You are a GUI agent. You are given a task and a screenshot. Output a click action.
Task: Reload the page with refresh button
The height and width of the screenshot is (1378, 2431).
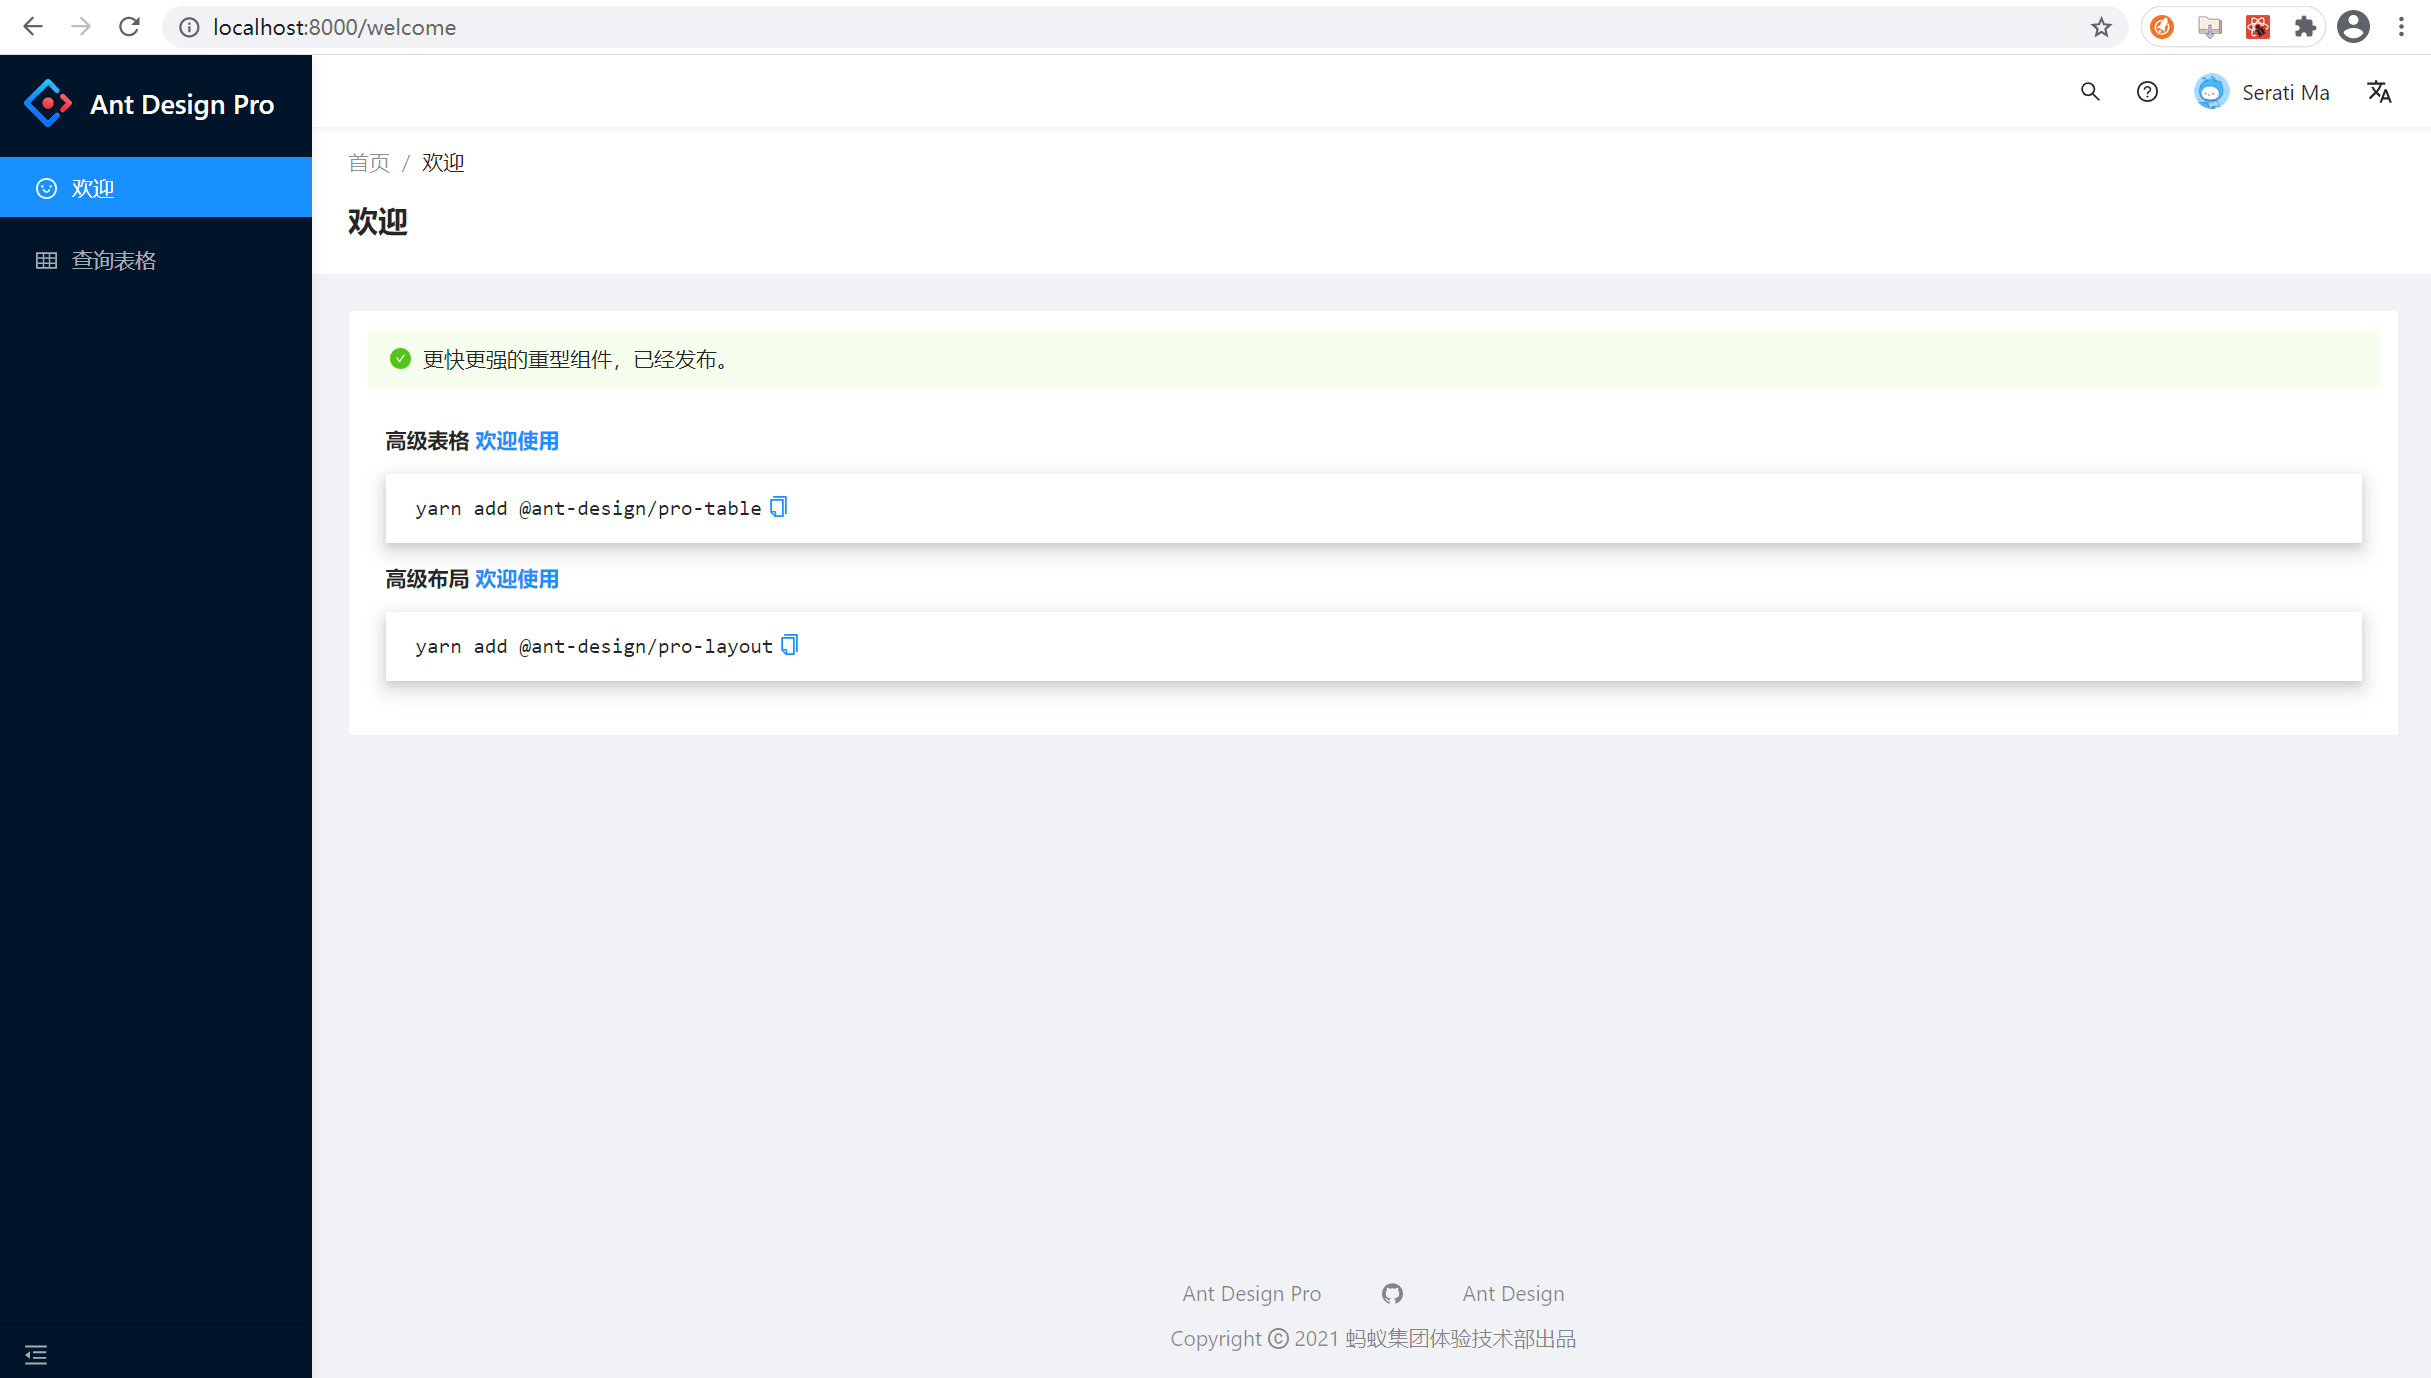tap(129, 27)
